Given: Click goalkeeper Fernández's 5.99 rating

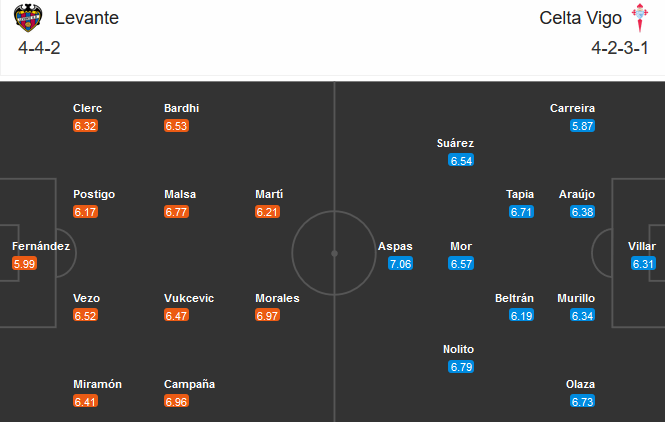Looking at the screenshot, I should [24, 264].
